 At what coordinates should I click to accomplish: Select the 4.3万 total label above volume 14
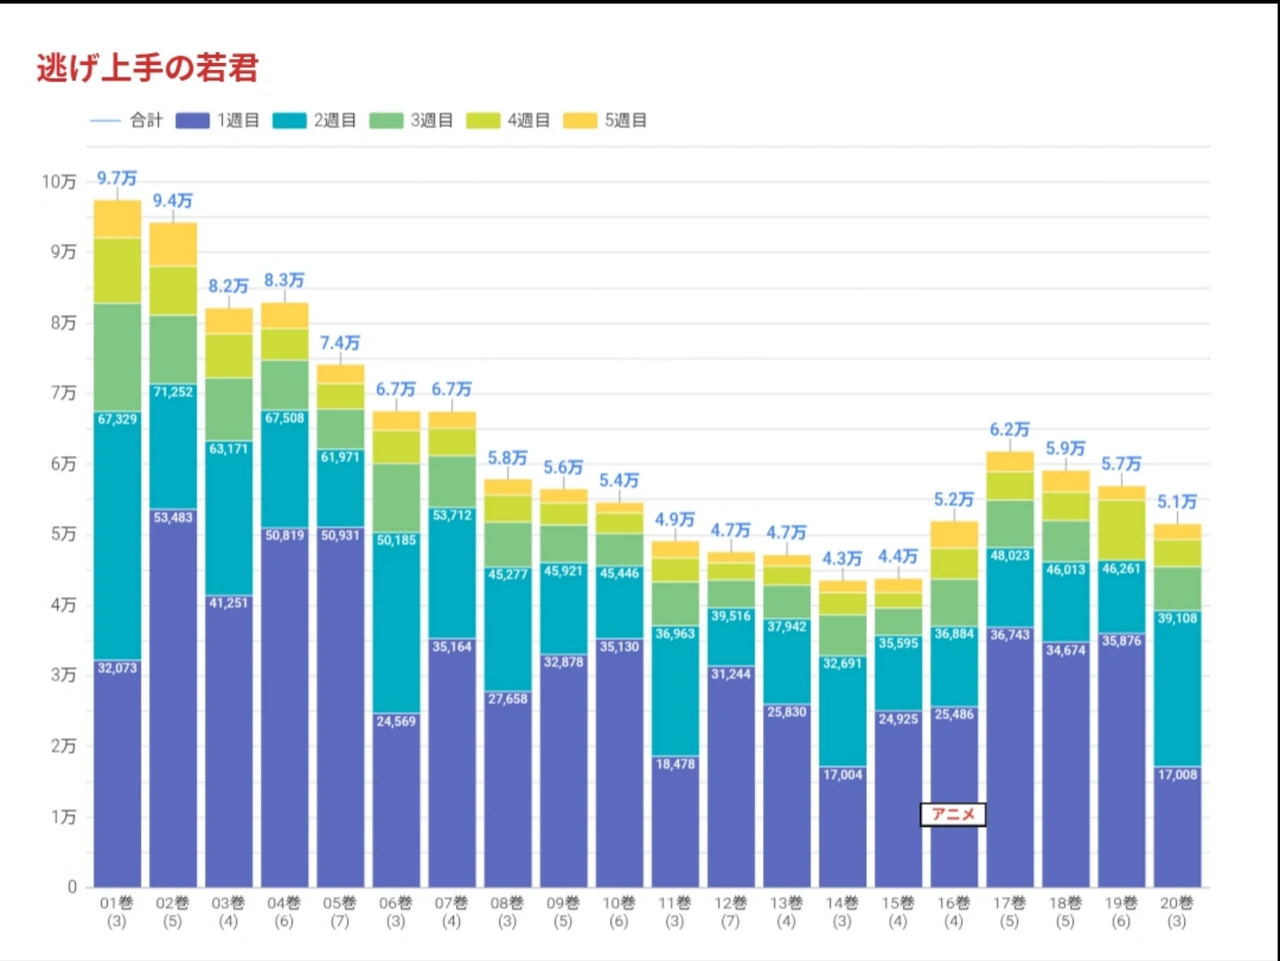point(842,559)
